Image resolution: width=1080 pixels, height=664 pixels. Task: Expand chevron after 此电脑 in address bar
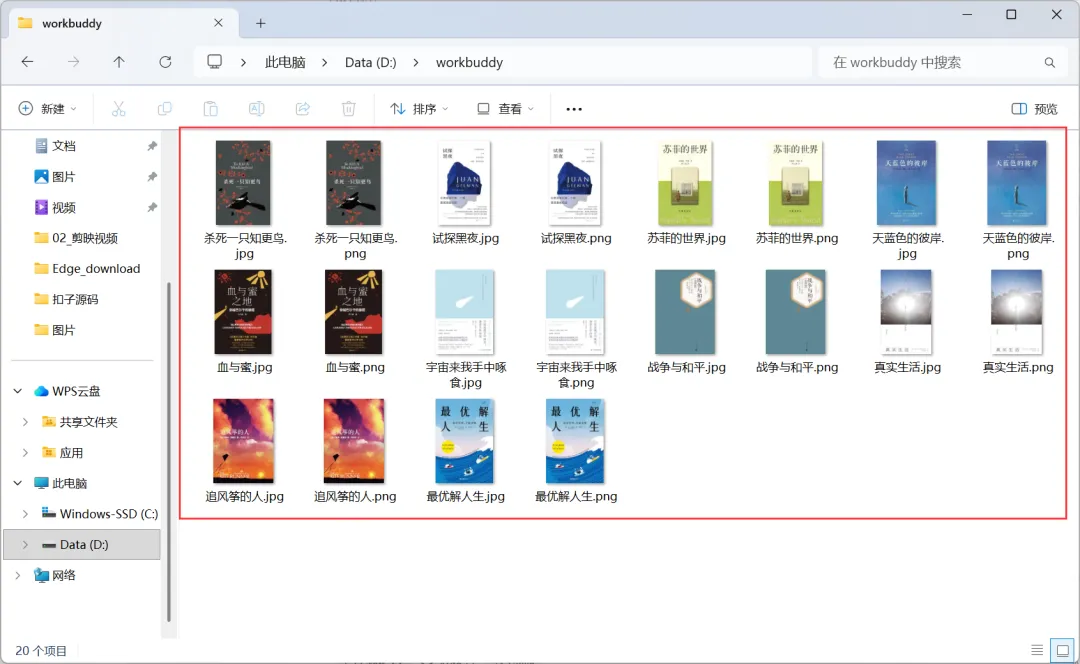click(x=324, y=63)
